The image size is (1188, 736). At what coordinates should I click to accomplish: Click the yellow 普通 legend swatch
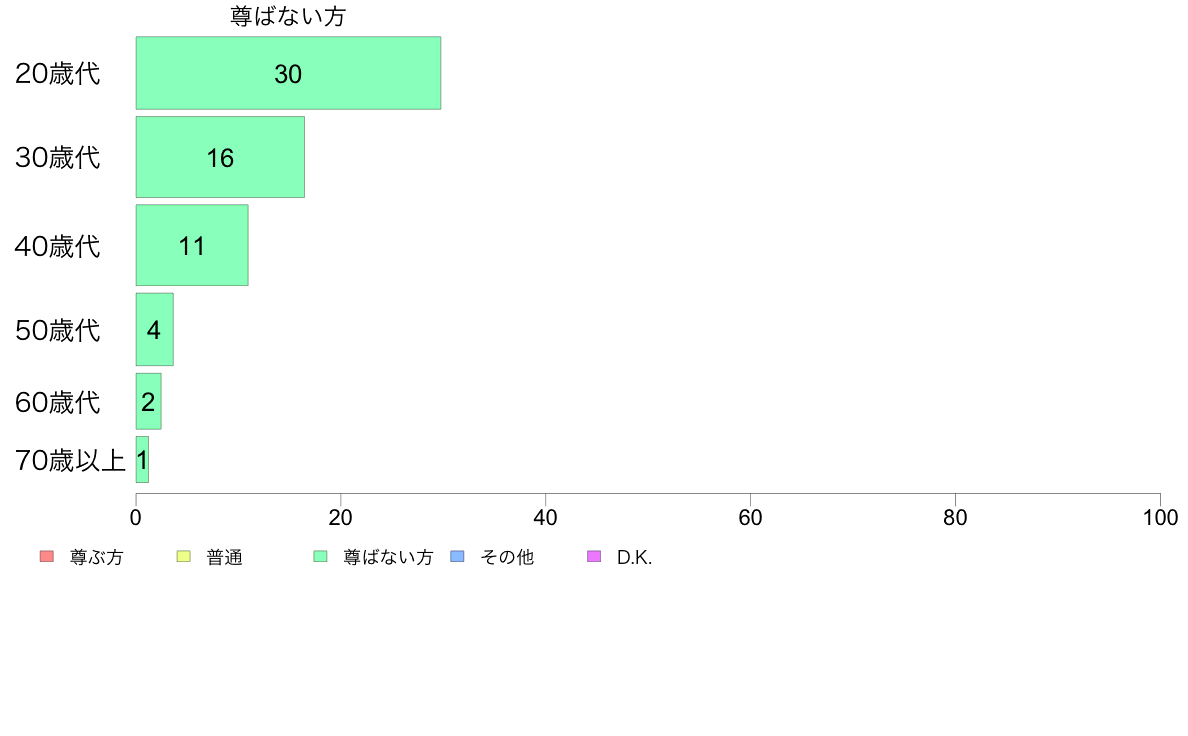point(183,556)
